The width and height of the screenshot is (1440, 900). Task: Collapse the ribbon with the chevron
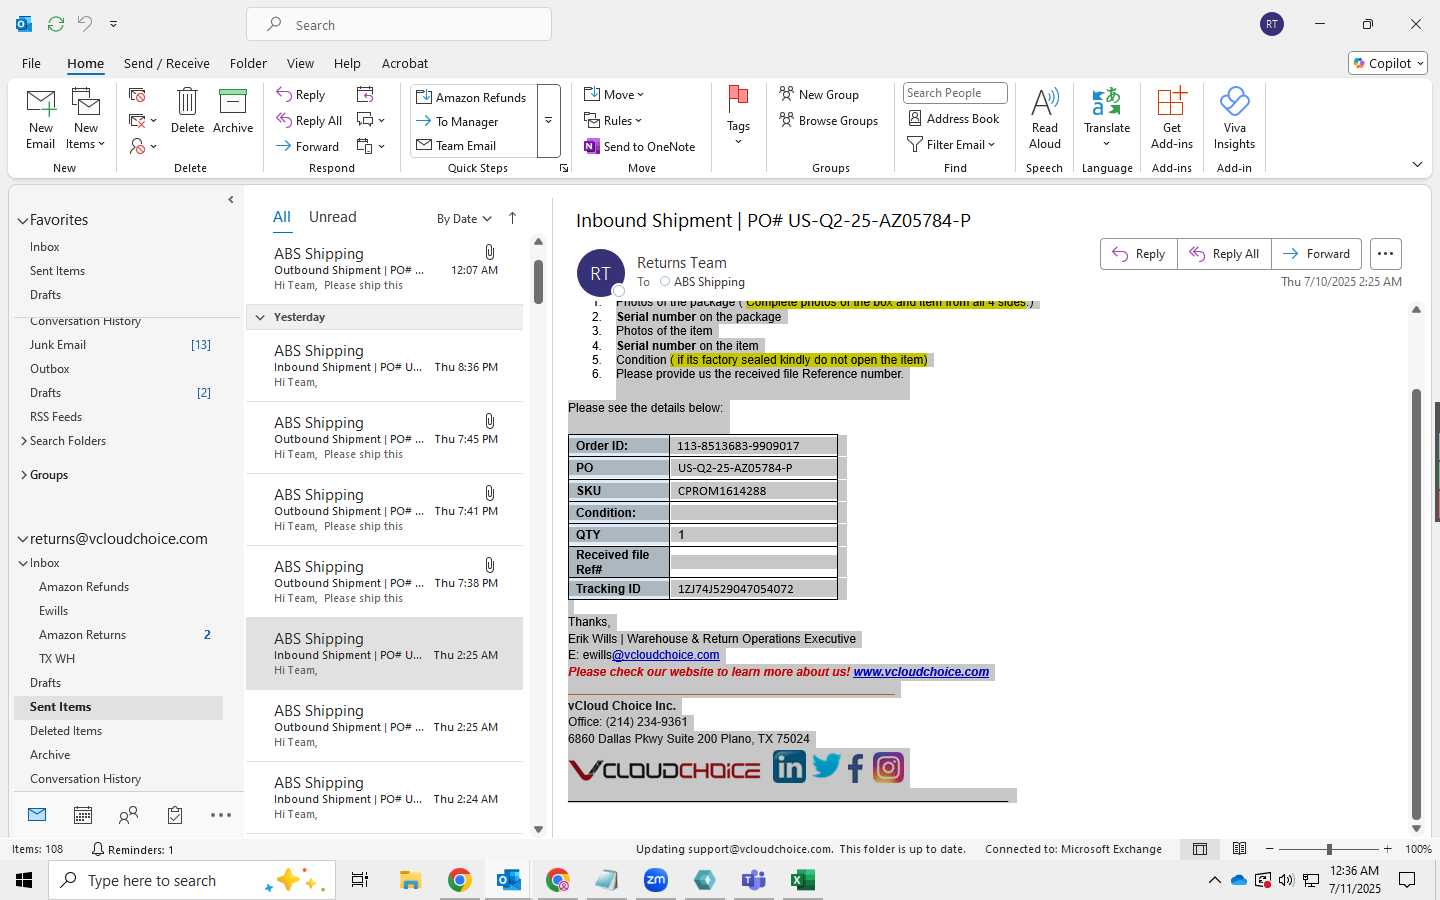(x=1417, y=164)
